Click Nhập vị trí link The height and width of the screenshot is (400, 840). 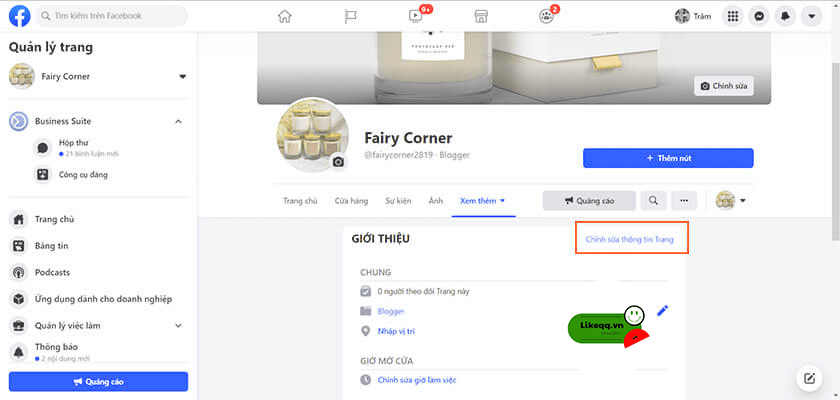[396, 331]
